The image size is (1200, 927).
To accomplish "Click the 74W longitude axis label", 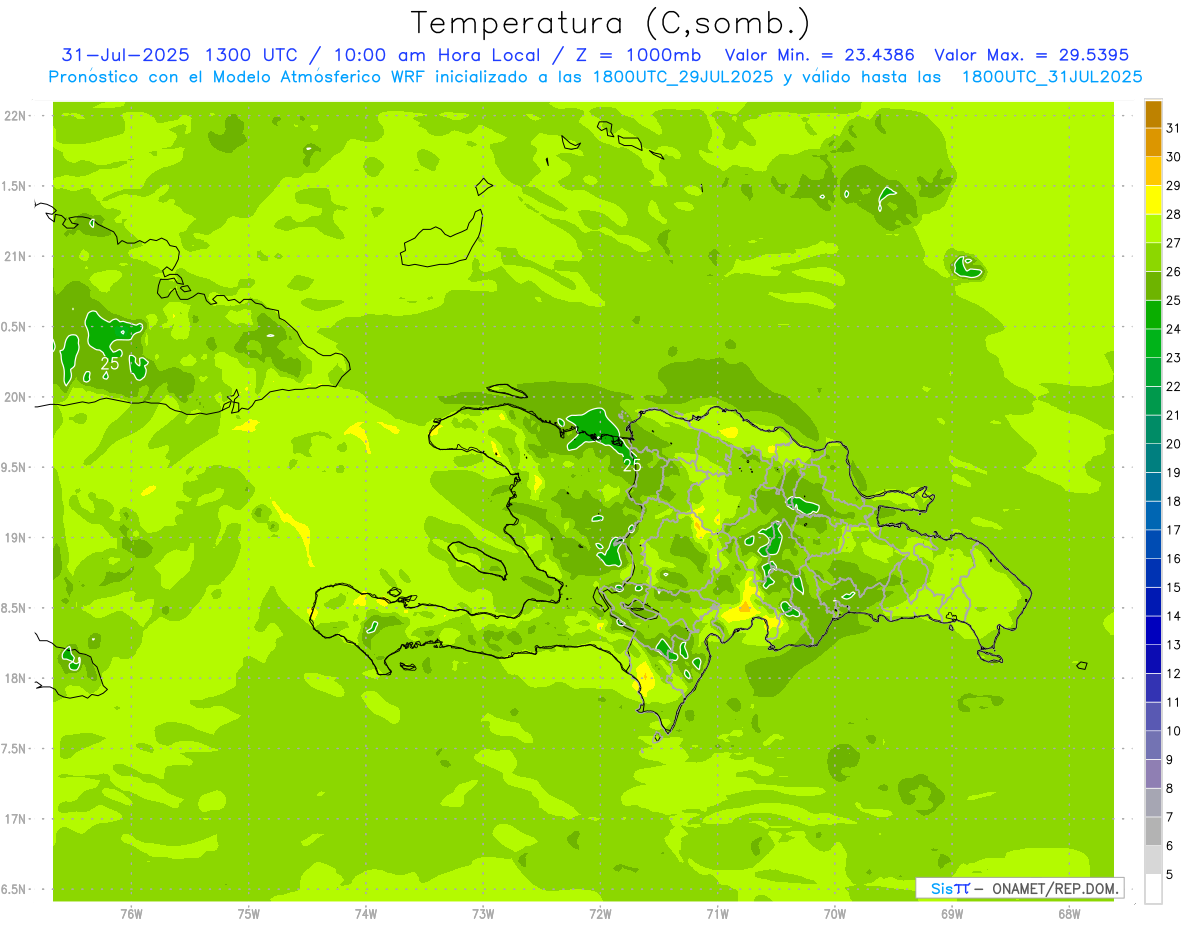I will [x=366, y=914].
